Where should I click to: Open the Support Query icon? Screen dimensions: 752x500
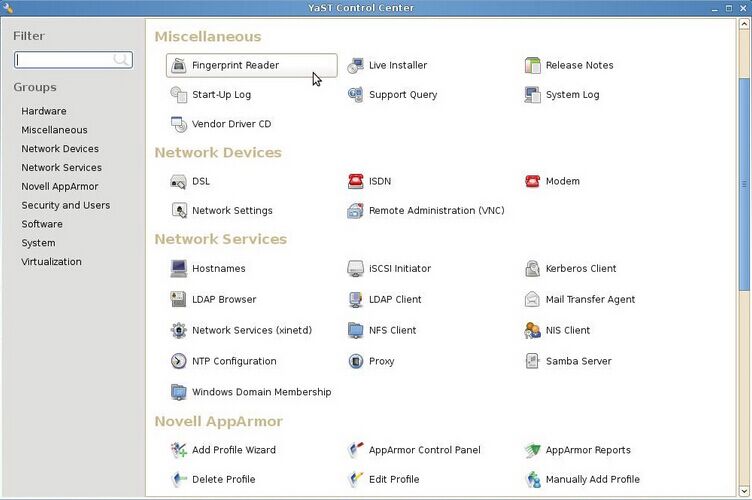(x=355, y=94)
